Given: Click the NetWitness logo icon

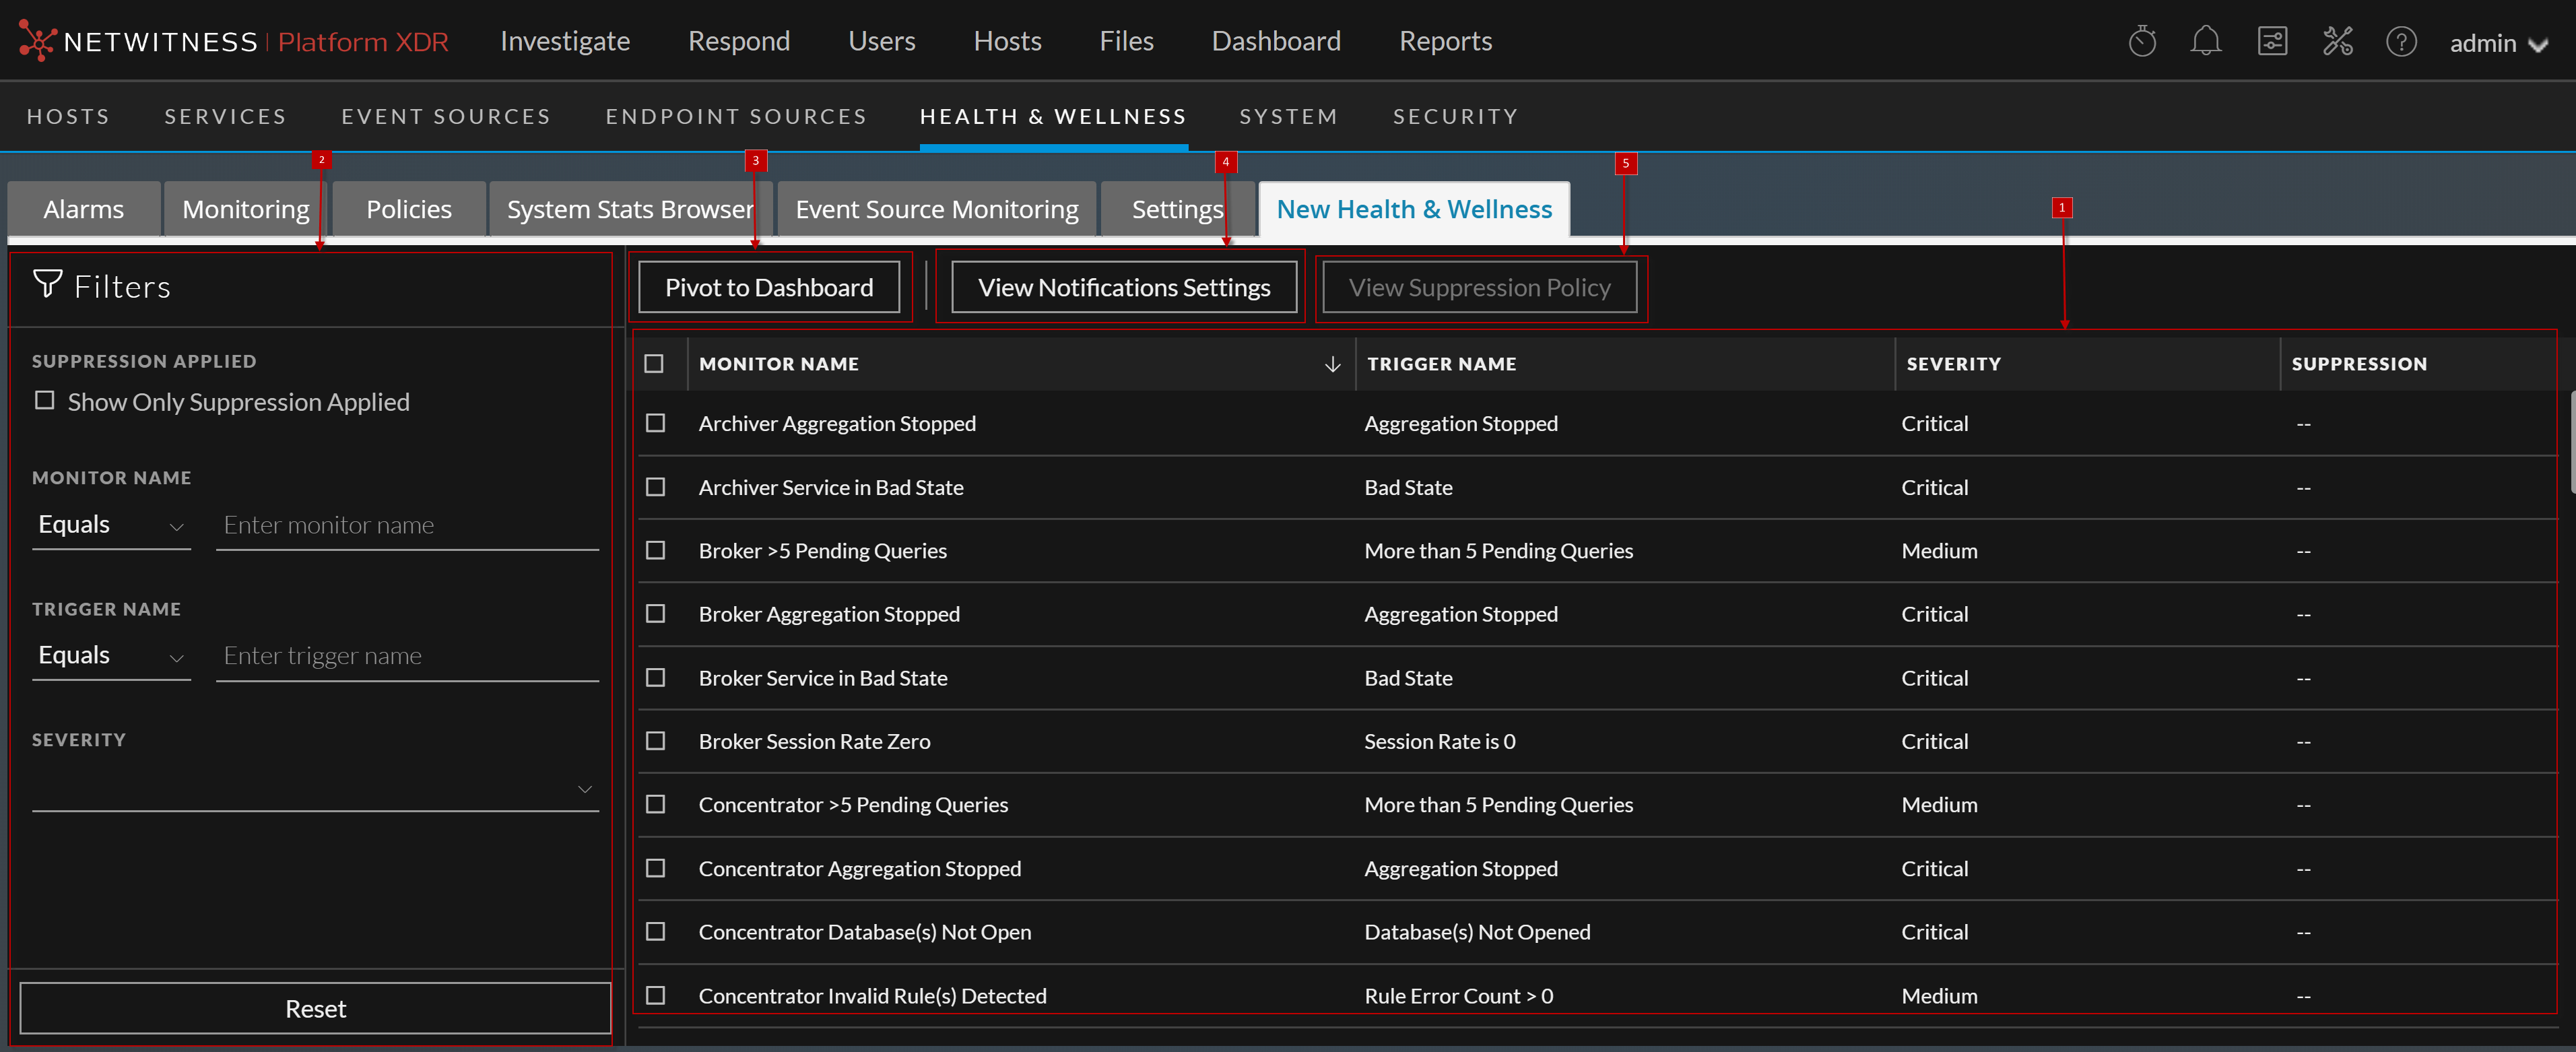Looking at the screenshot, I should click(x=37, y=41).
